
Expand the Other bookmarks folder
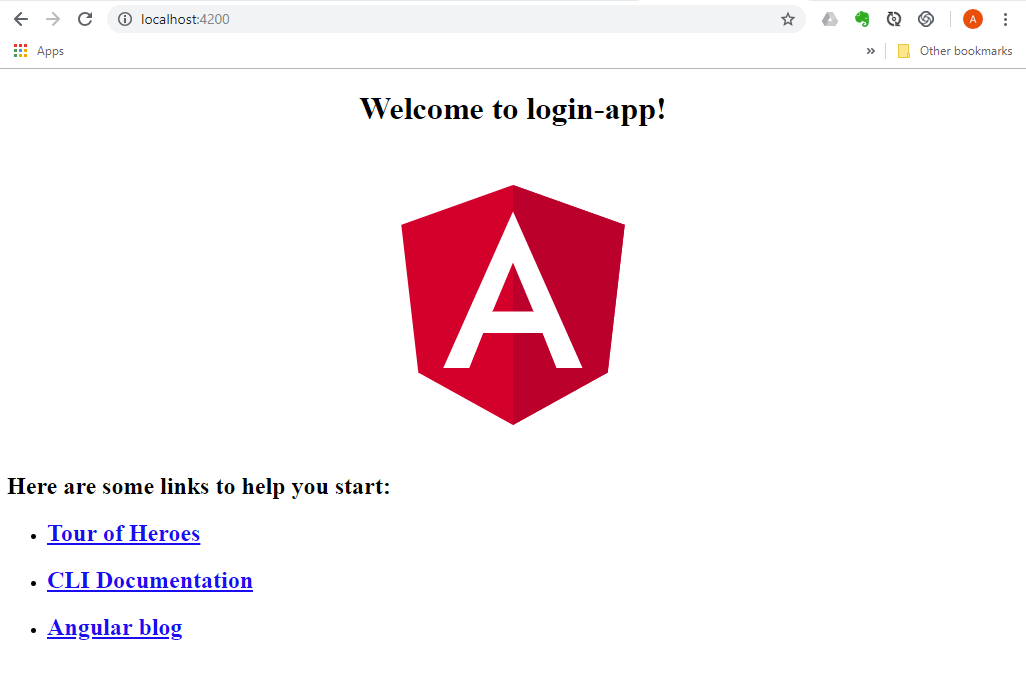point(955,50)
